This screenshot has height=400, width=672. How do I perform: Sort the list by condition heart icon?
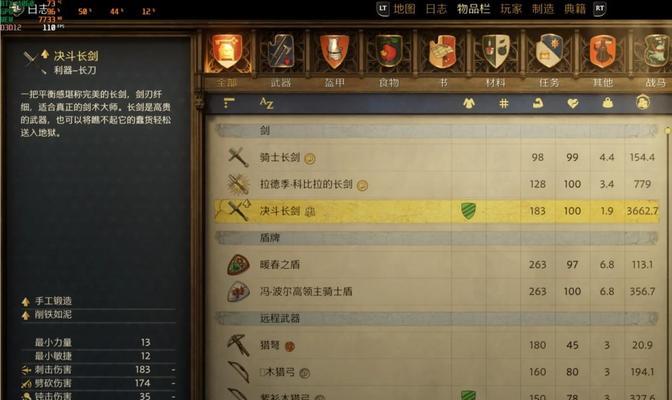pyautogui.click(x=573, y=103)
